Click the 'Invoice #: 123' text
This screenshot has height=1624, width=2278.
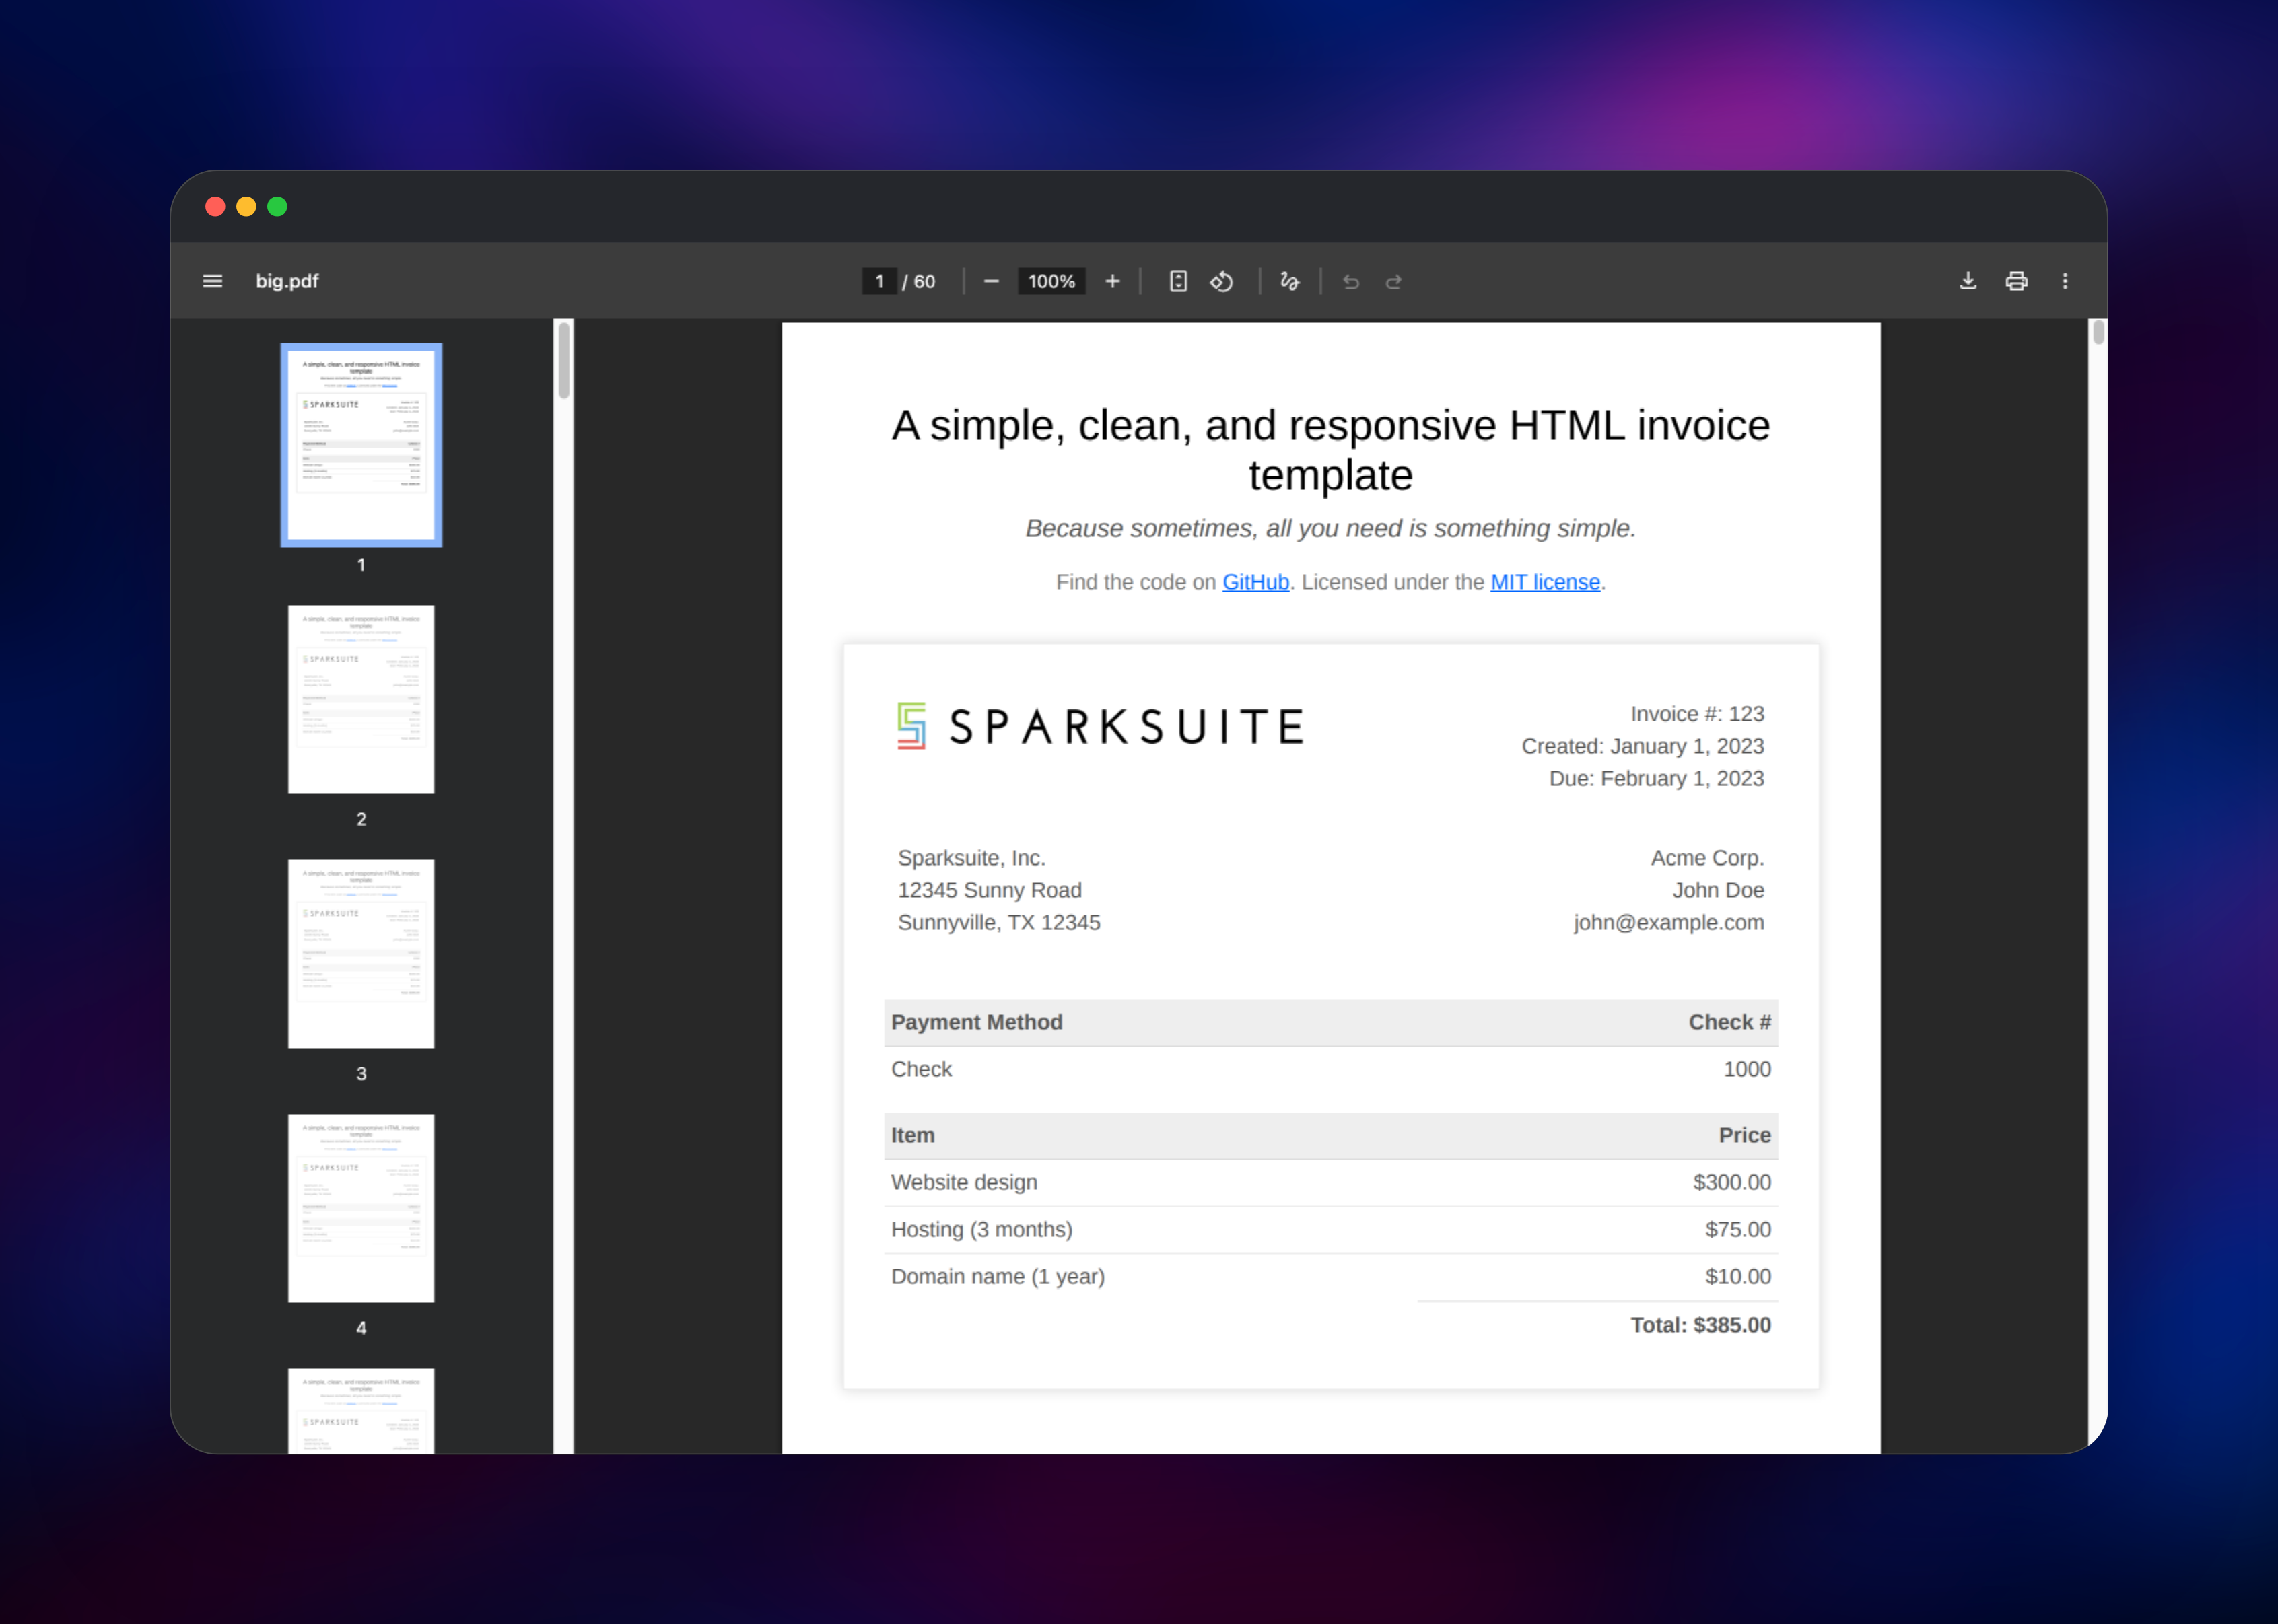[x=1697, y=714]
